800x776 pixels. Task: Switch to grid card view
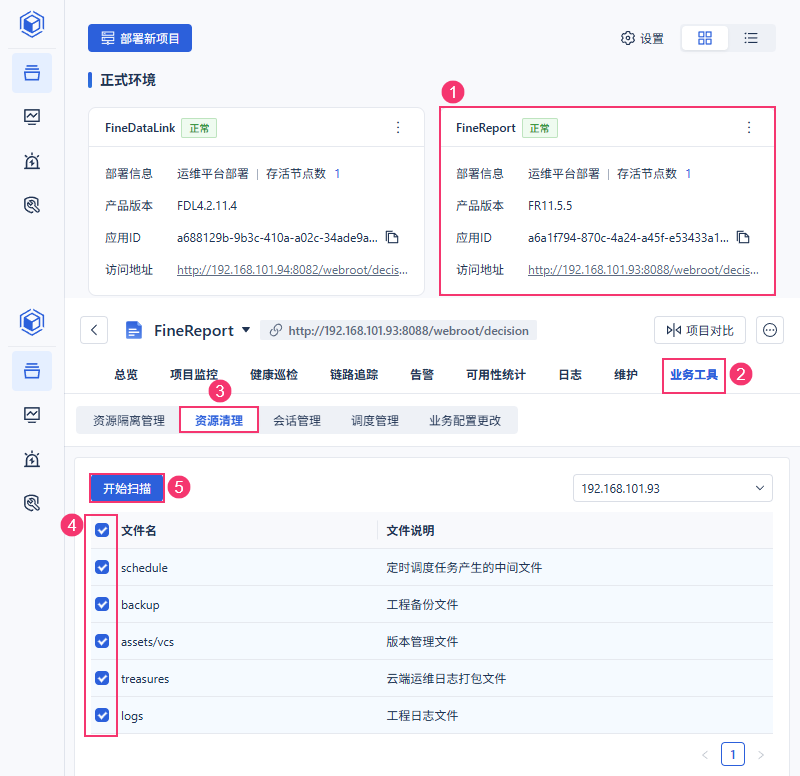coord(705,38)
